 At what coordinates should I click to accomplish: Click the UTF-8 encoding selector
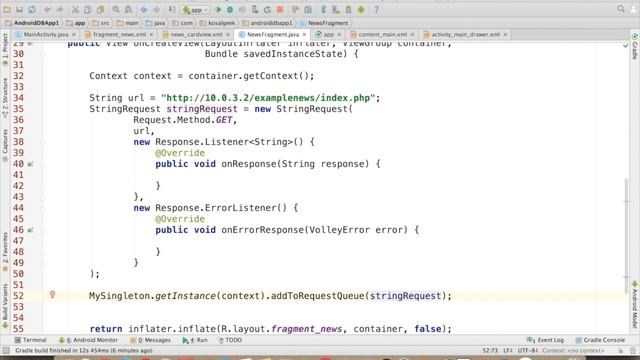pyautogui.click(x=527, y=351)
